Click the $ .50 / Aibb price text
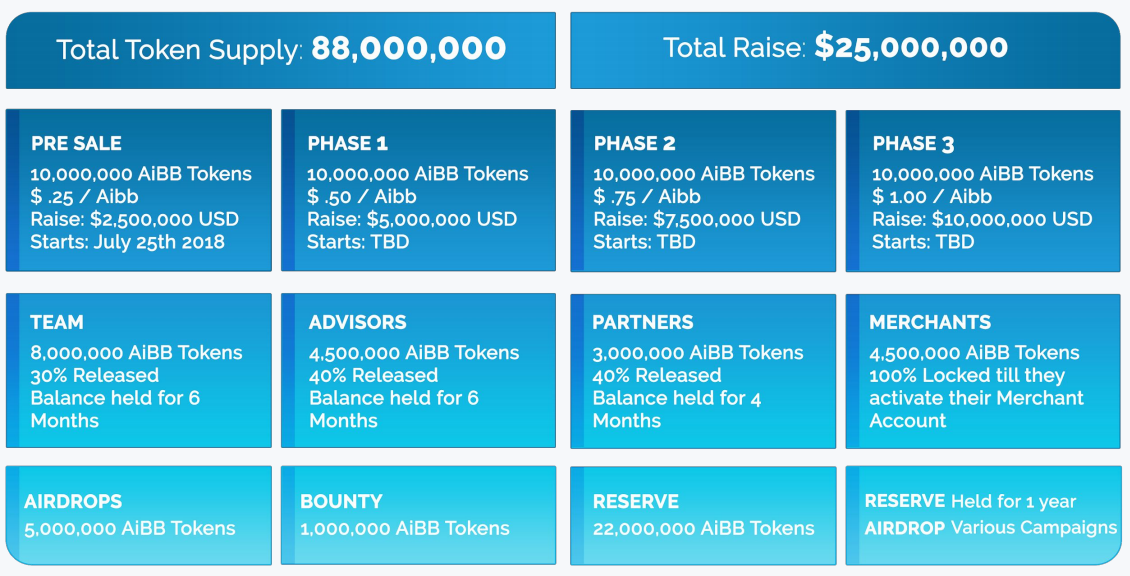Screen dimensions: 1130x576 coord(361,197)
